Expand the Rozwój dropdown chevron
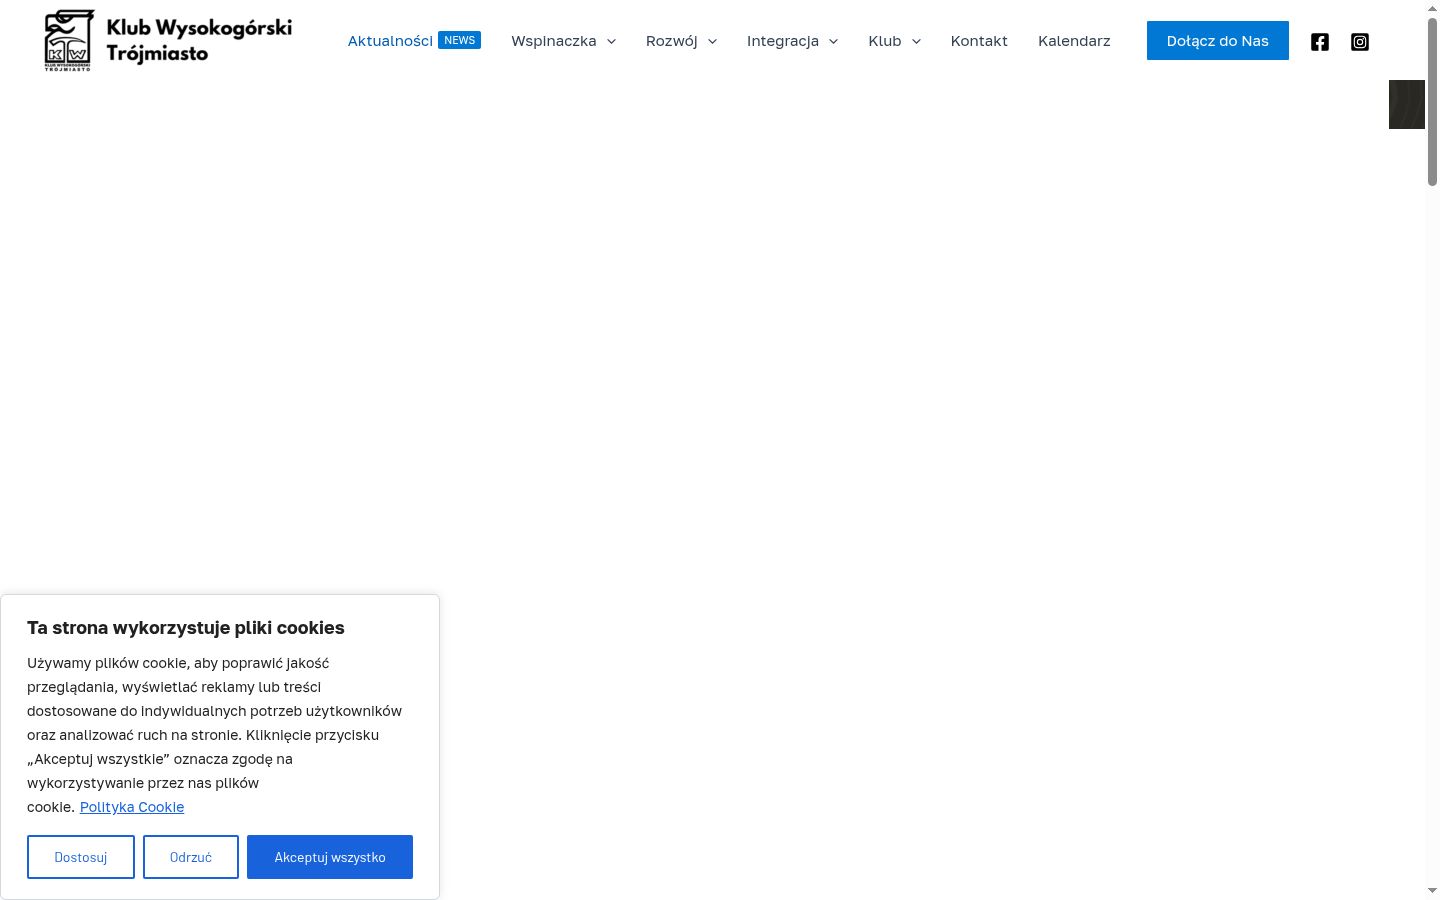1440x900 pixels. pos(712,41)
